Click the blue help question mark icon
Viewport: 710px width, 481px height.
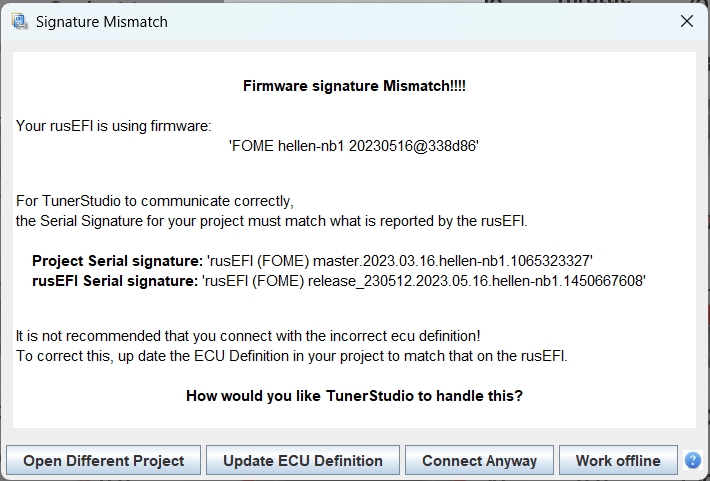693,460
